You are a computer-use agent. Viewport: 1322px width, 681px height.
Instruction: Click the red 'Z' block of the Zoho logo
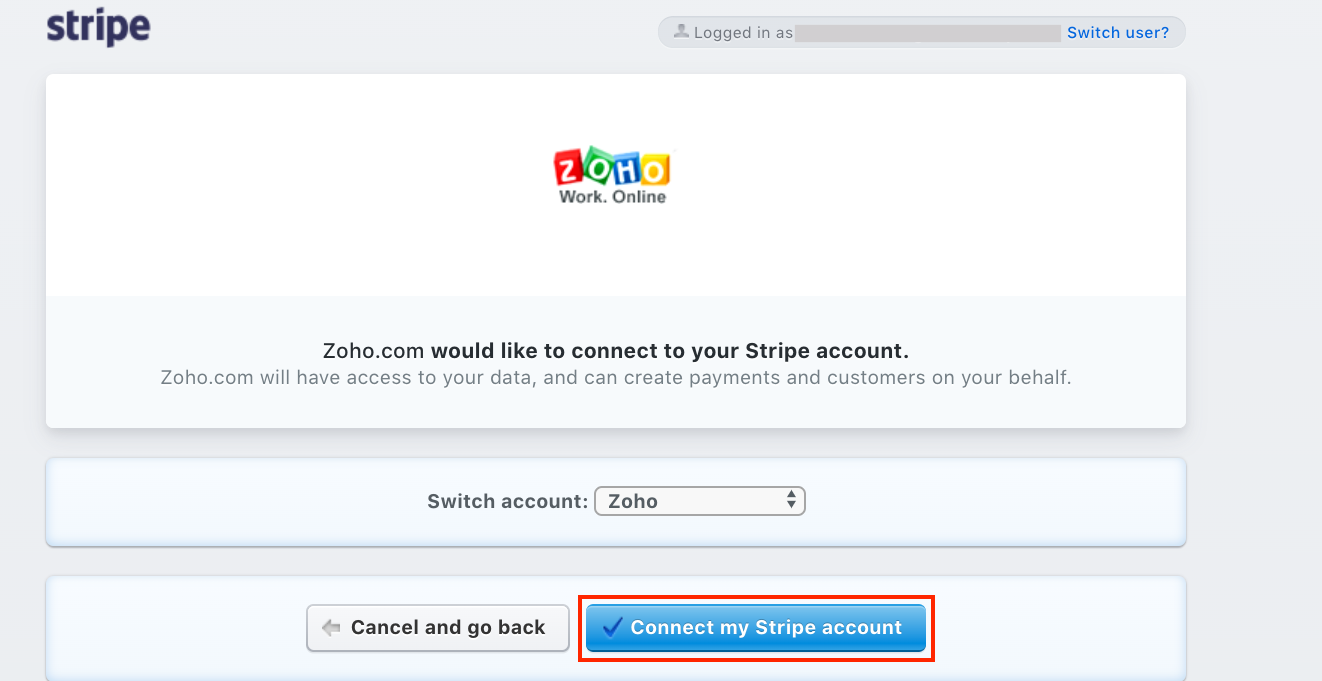coord(568,167)
